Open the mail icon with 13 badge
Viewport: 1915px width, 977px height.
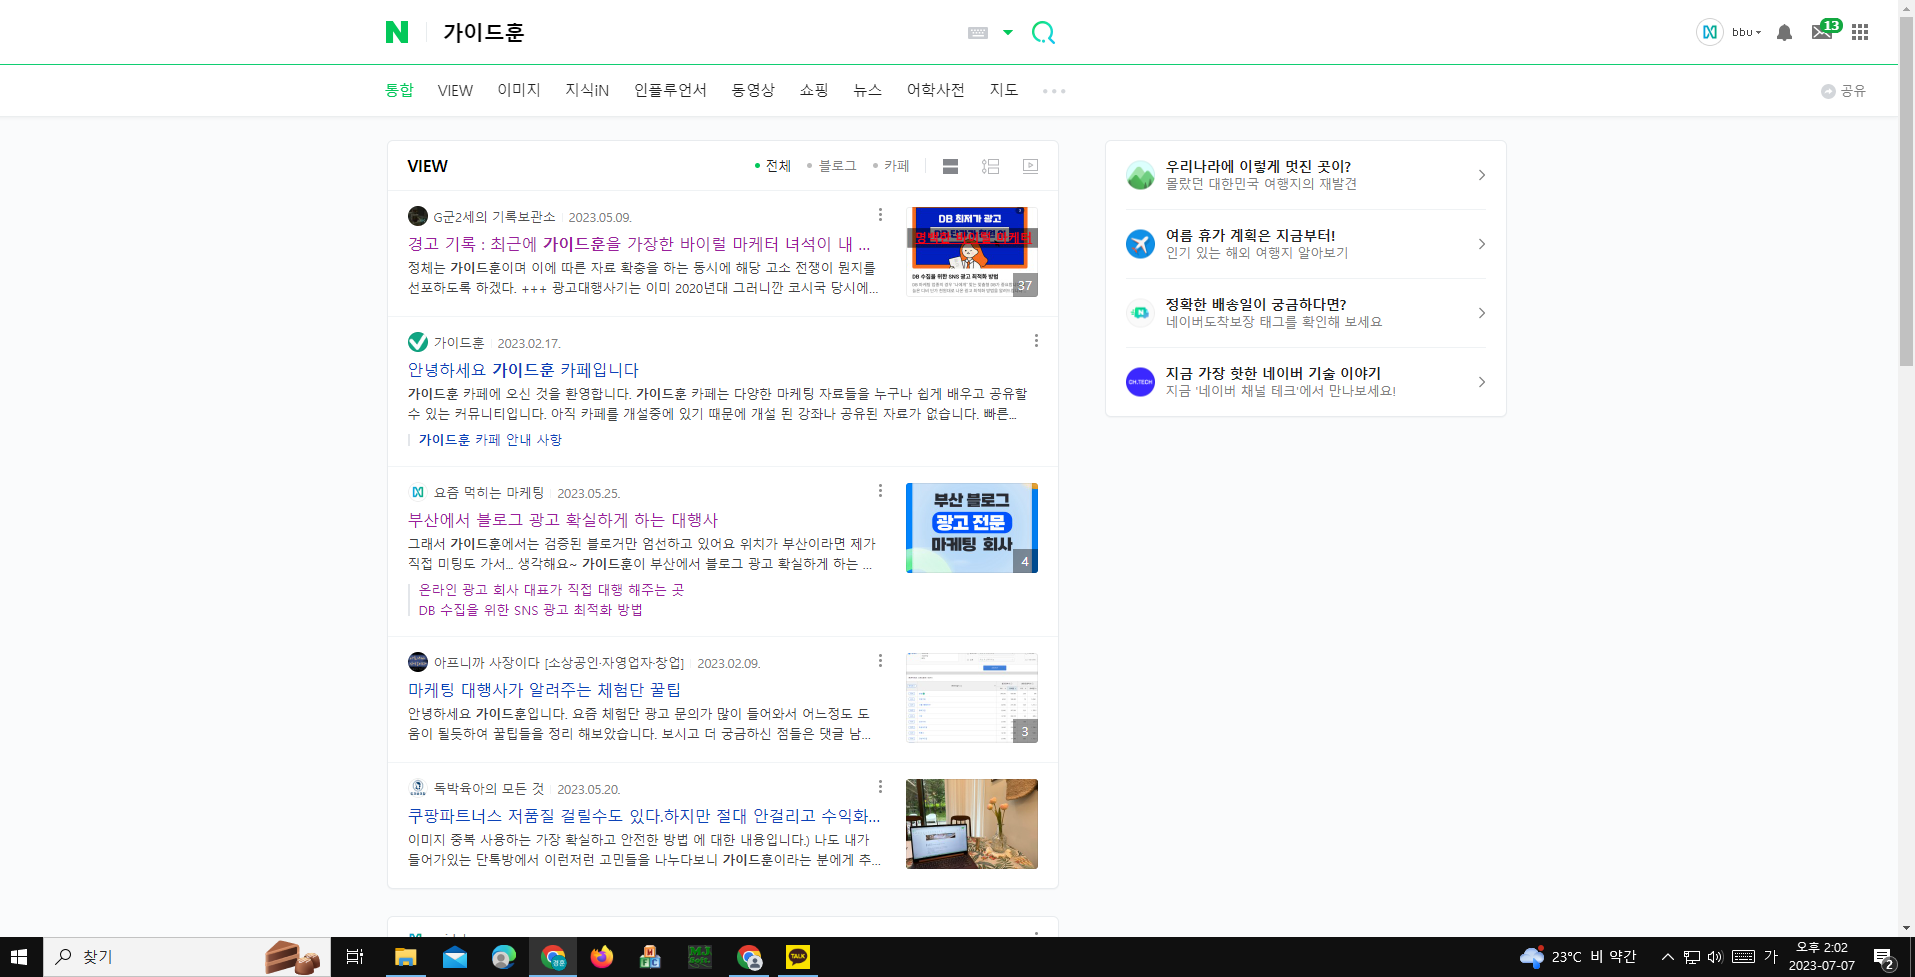pos(1823,31)
